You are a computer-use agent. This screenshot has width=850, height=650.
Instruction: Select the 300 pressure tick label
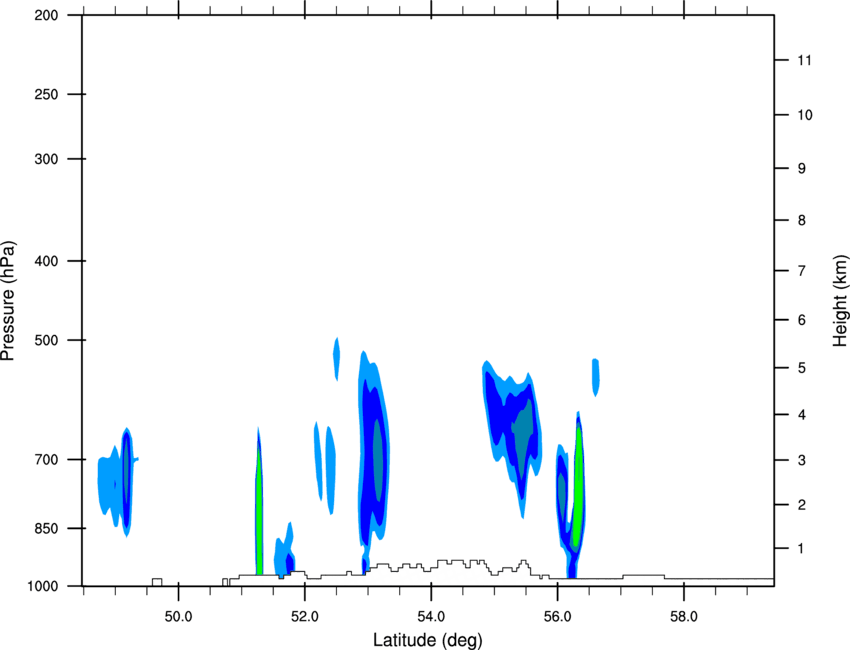click(x=47, y=159)
